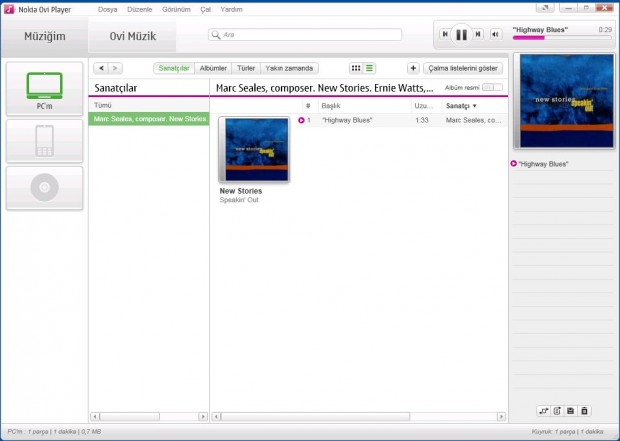Go to Ovi Müzik store
This screenshot has height=441, width=620.
point(132,36)
